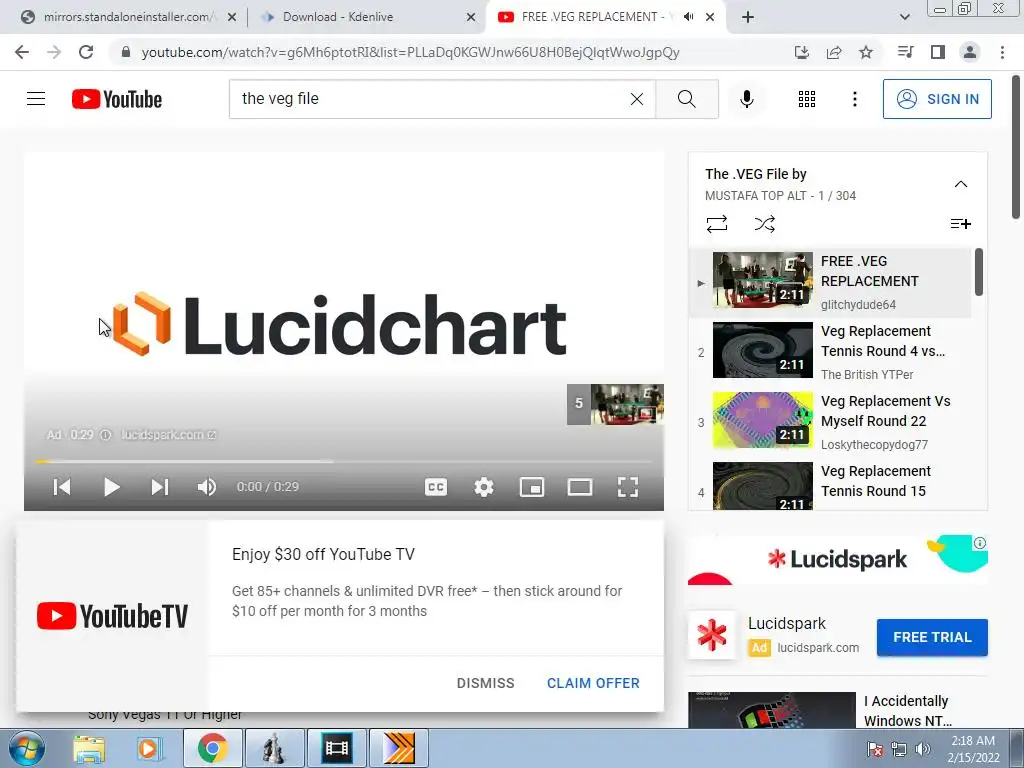
Task: Save the playlist with the add-to-list icon
Action: pyautogui.click(x=960, y=224)
